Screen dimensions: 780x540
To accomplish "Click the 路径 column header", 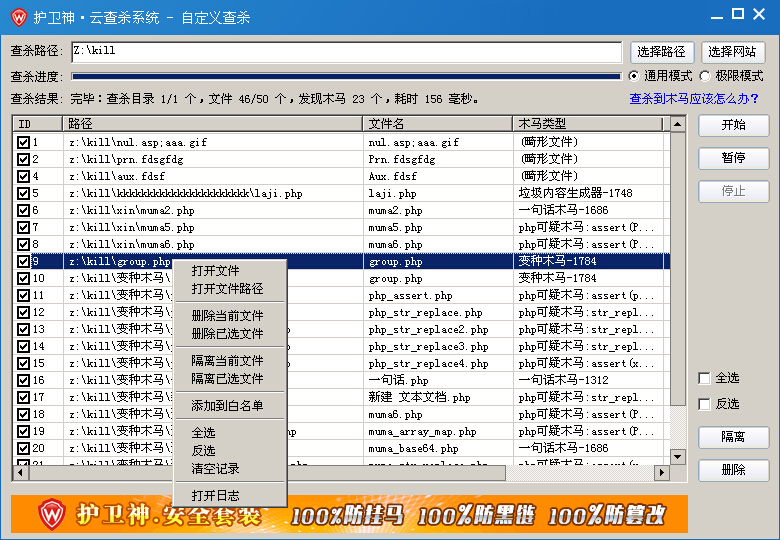I will (212, 124).
